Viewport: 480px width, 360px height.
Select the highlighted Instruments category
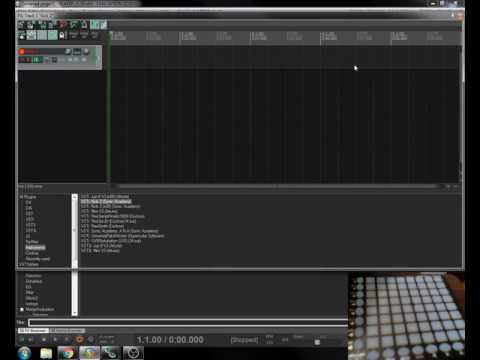[35, 247]
